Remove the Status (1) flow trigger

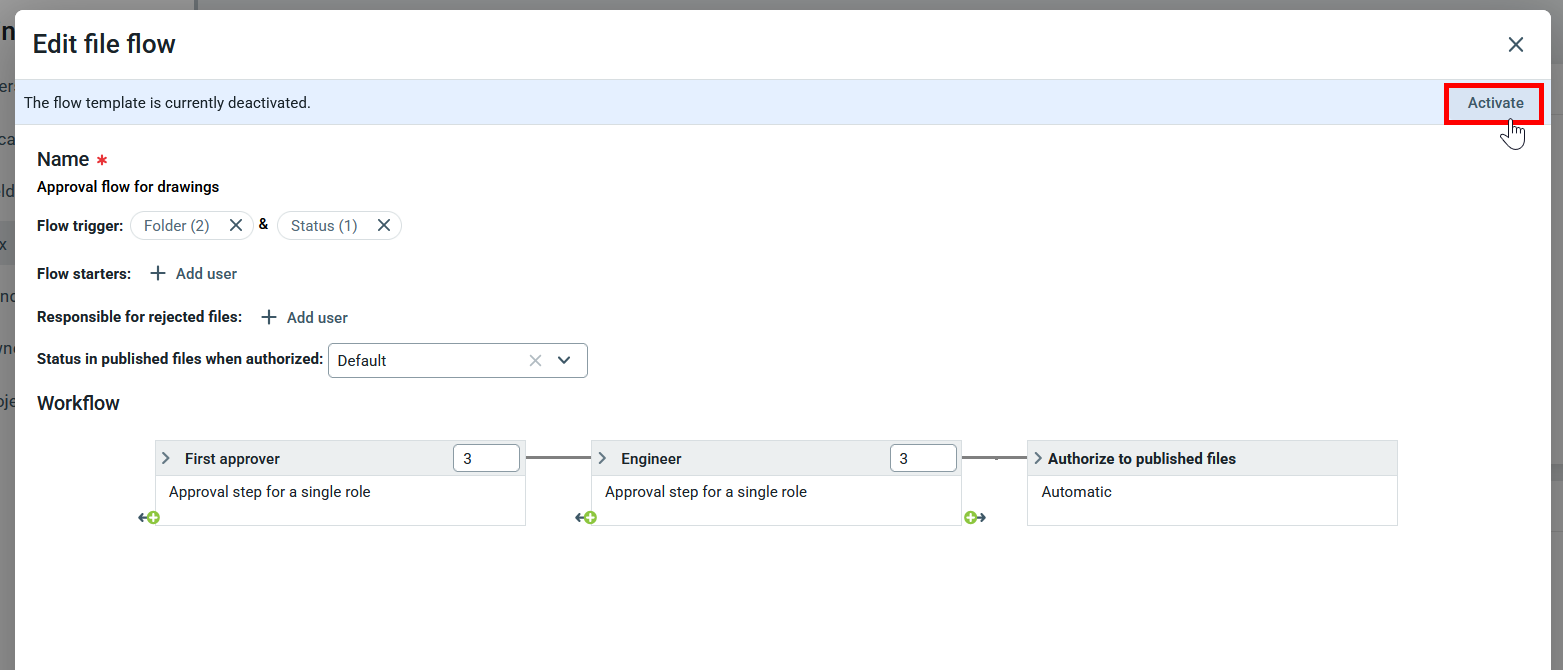click(383, 226)
